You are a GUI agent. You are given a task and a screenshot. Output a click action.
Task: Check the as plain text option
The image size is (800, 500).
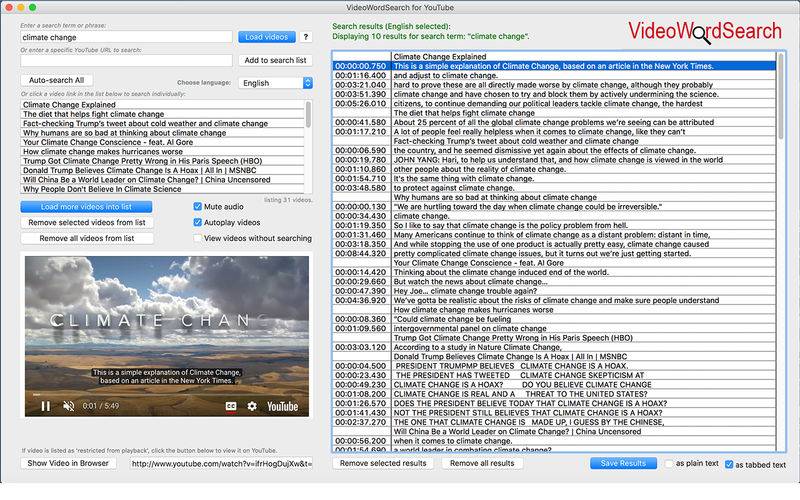(x=669, y=464)
